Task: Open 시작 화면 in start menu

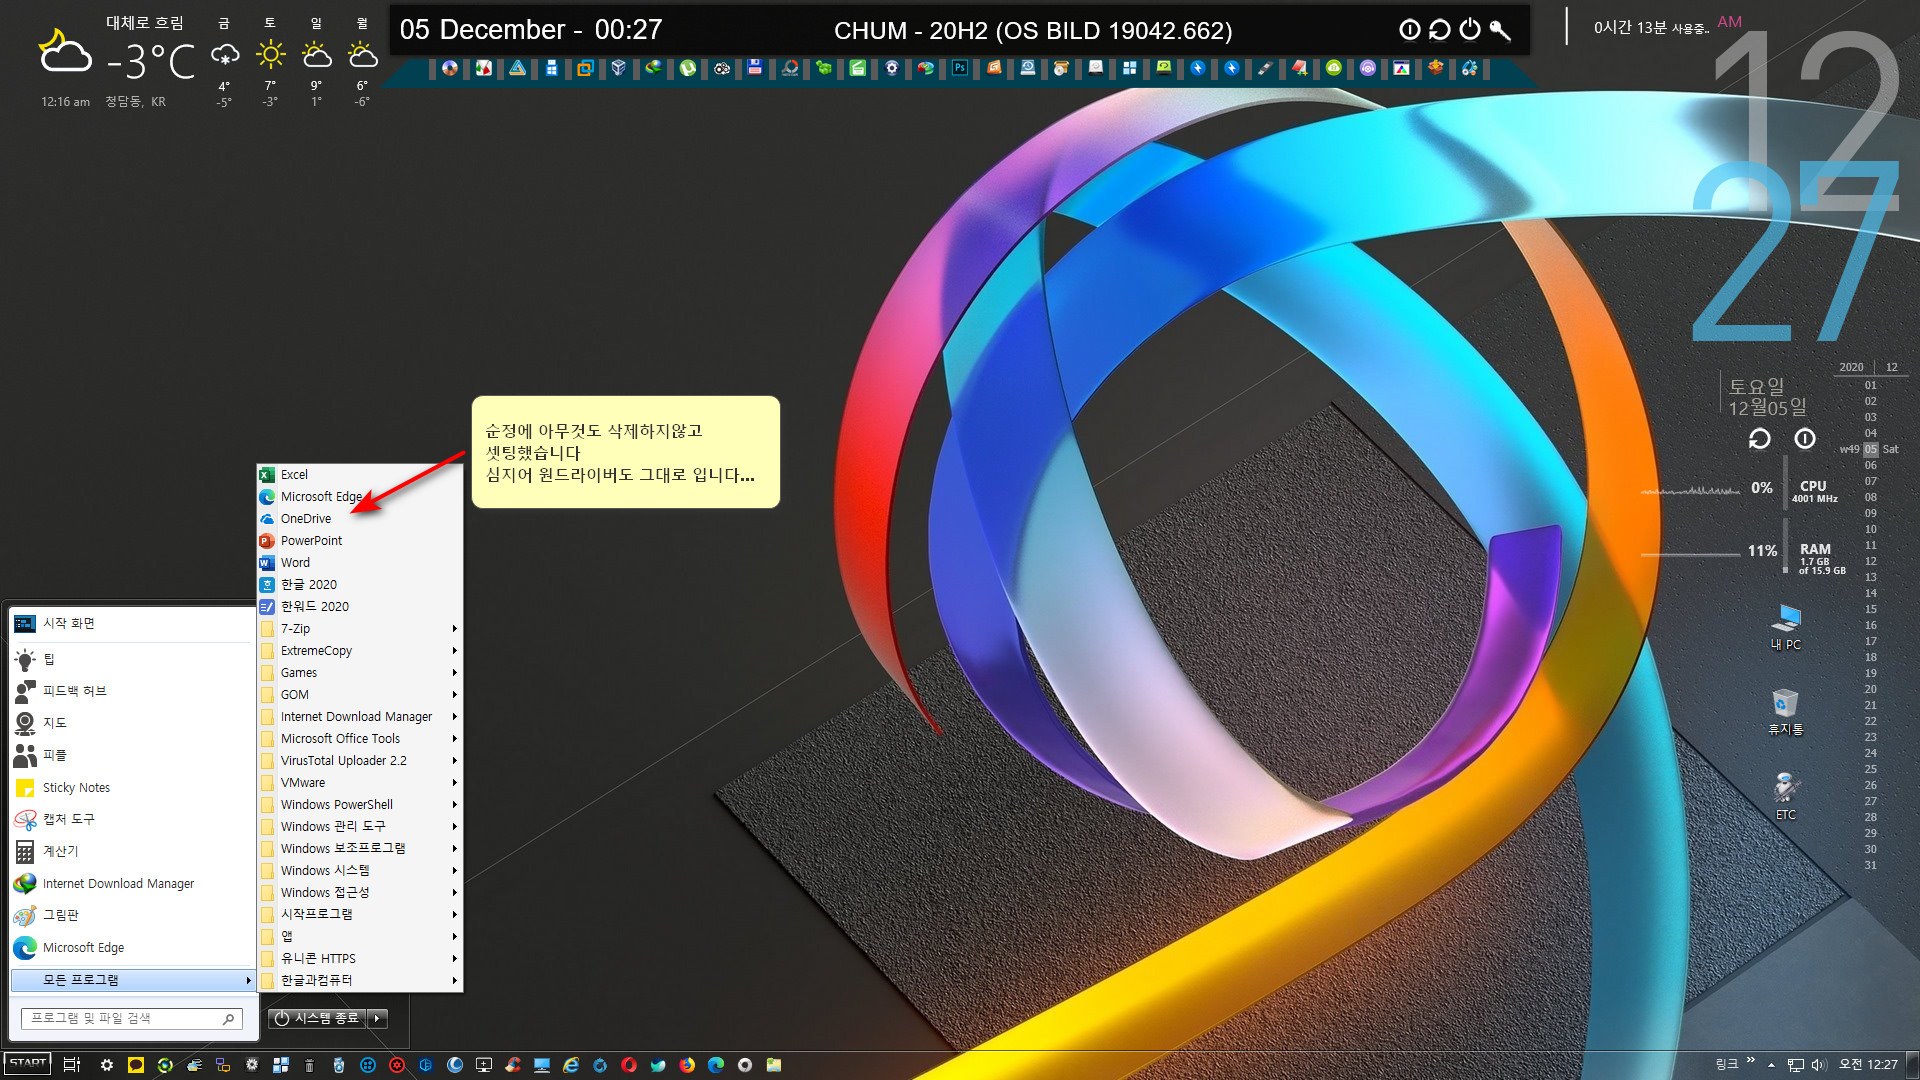Action: click(x=132, y=624)
